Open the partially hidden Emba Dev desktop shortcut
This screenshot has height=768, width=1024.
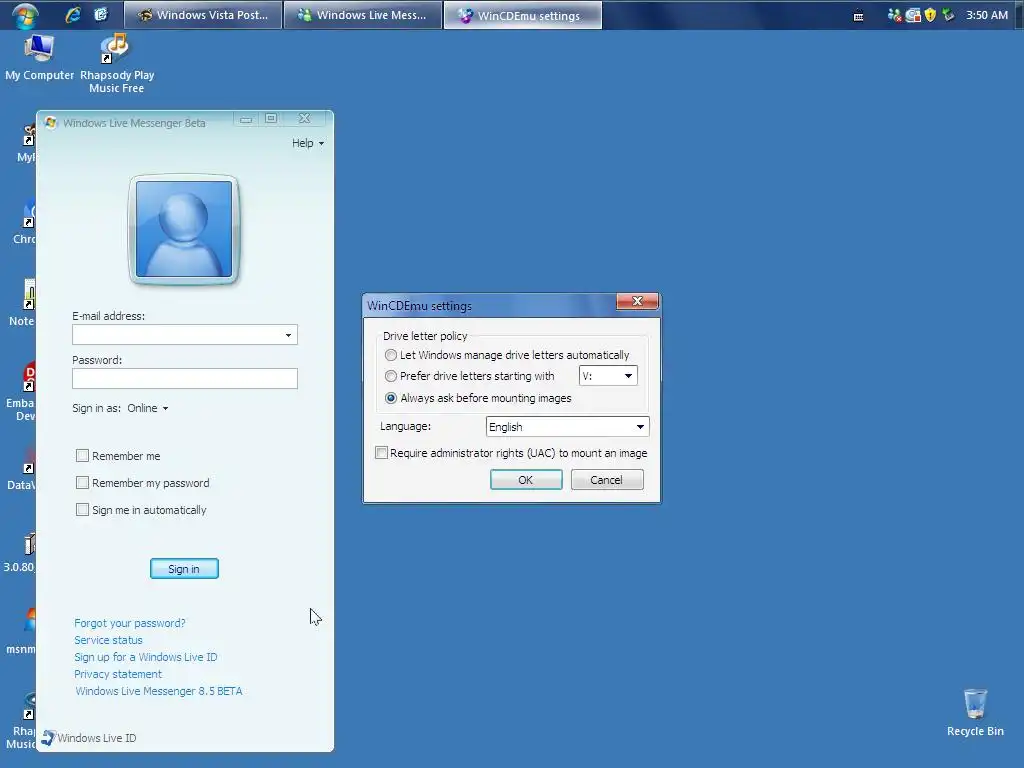click(x=22, y=392)
